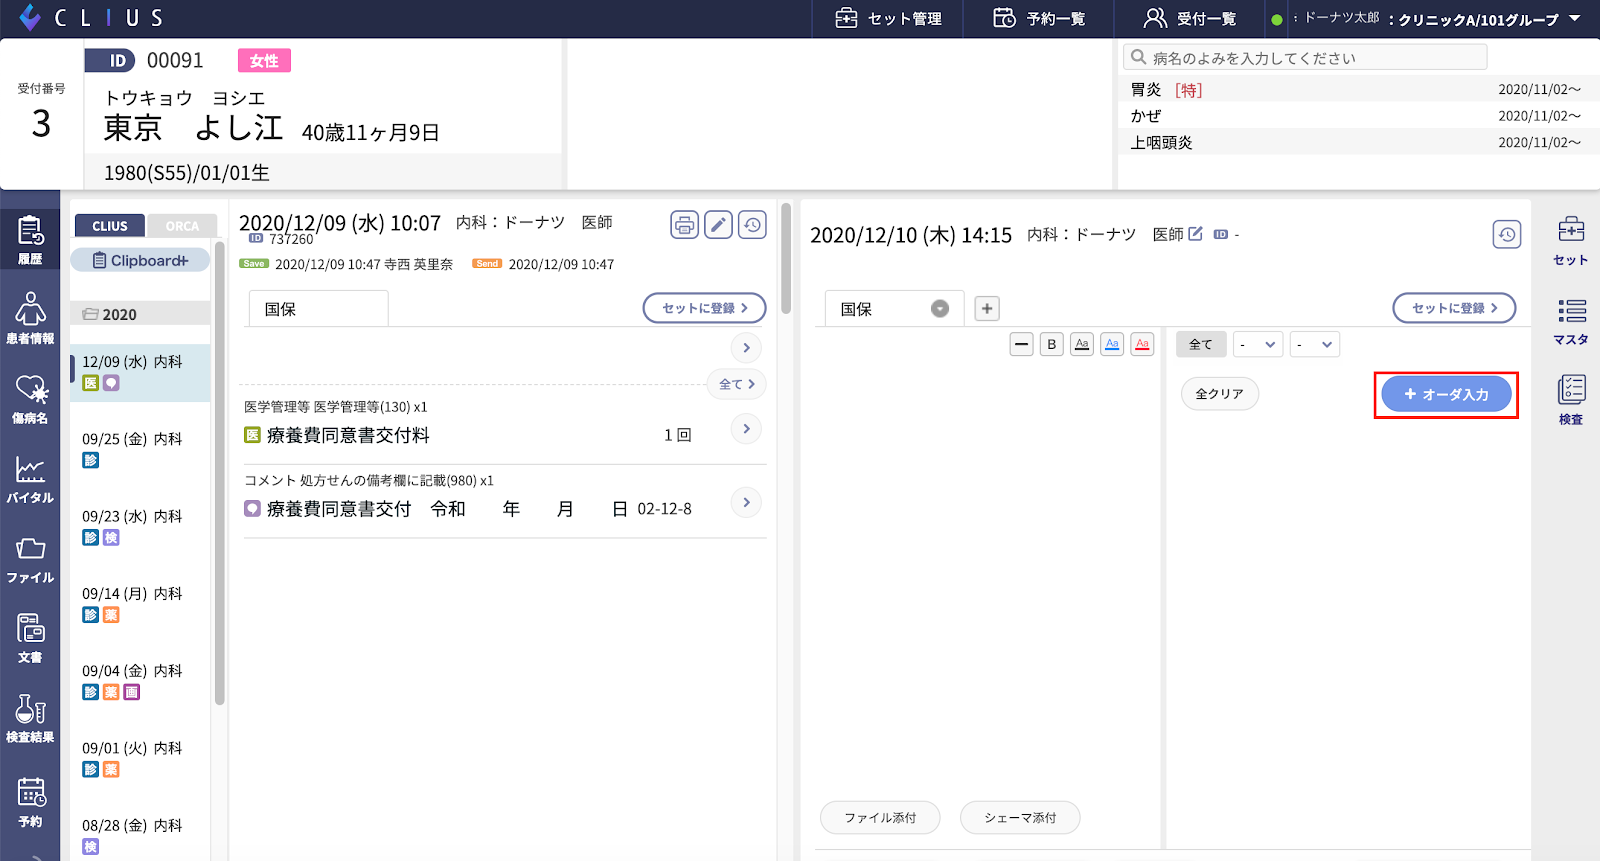Open 患者情報 patient info in sidebar
The image size is (1600, 861).
30,318
